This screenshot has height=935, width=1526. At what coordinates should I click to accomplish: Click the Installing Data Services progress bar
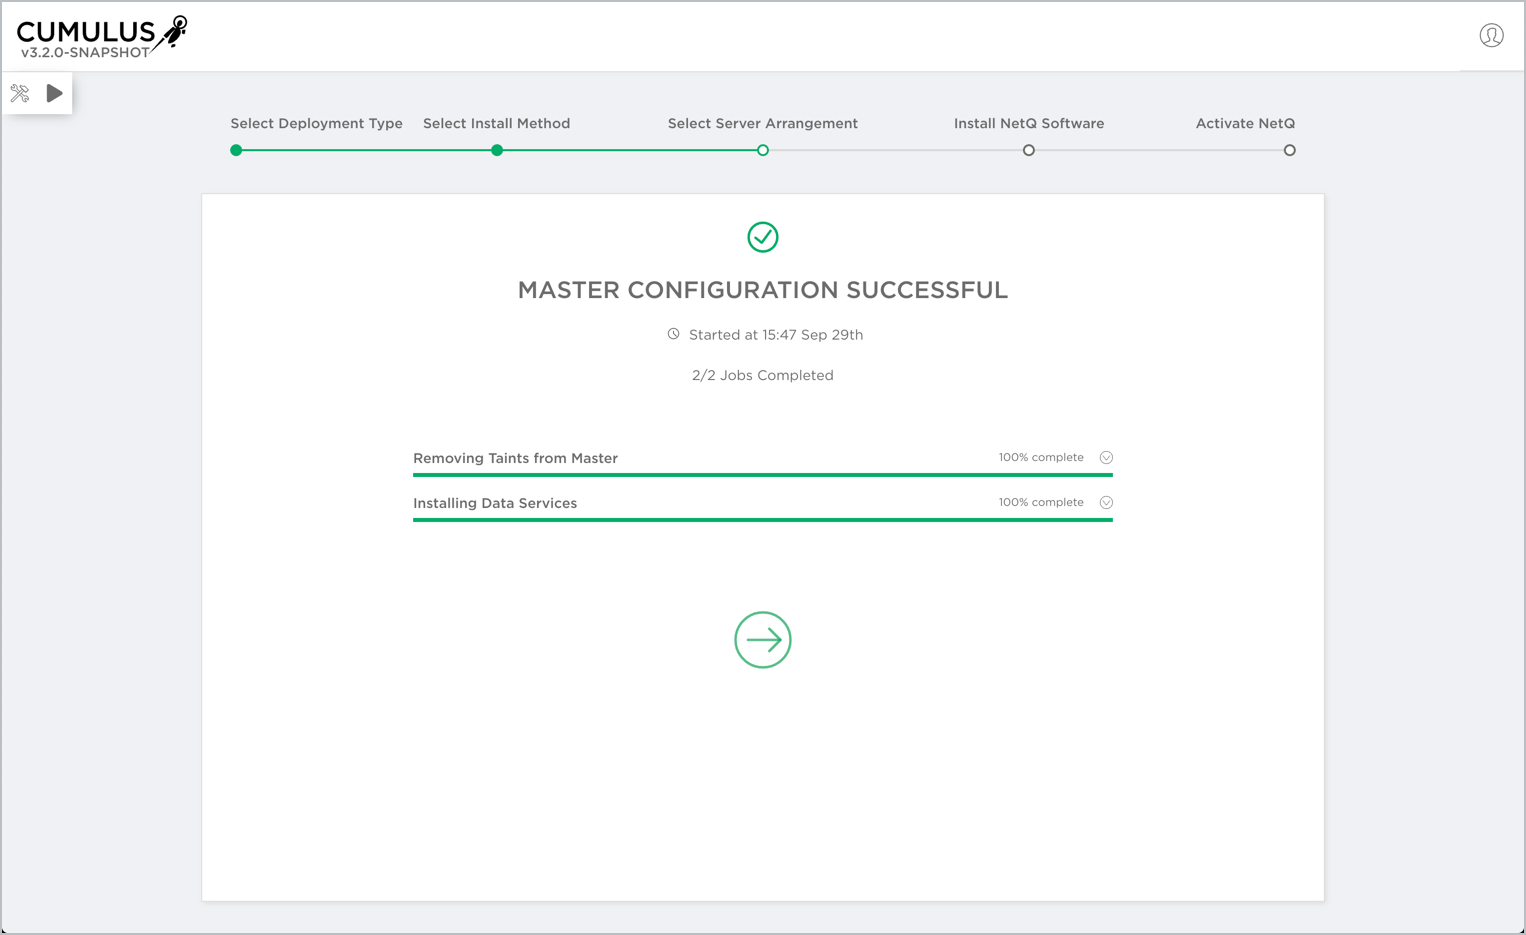(762, 520)
